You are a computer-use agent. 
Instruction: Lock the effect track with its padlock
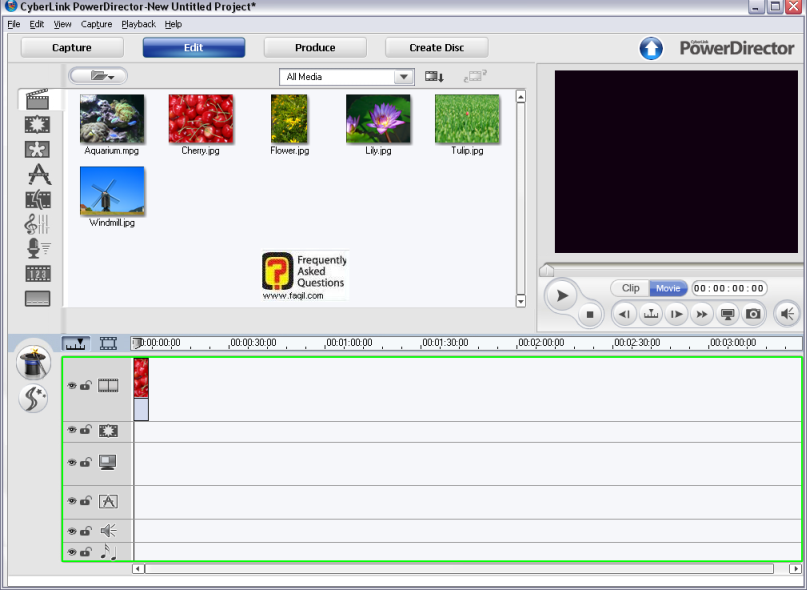(86, 429)
